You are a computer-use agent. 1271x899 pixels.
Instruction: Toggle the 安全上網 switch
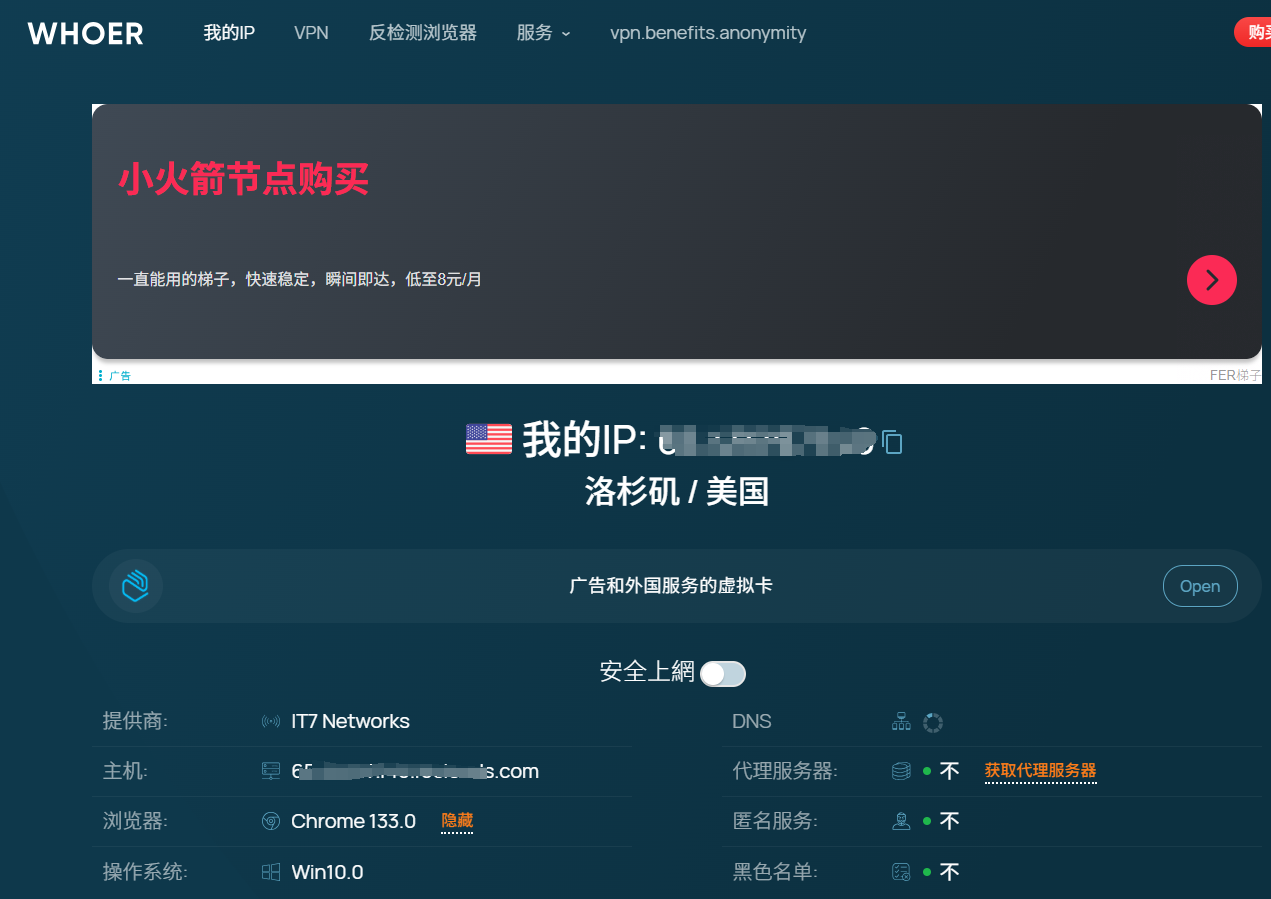pyautogui.click(x=723, y=674)
